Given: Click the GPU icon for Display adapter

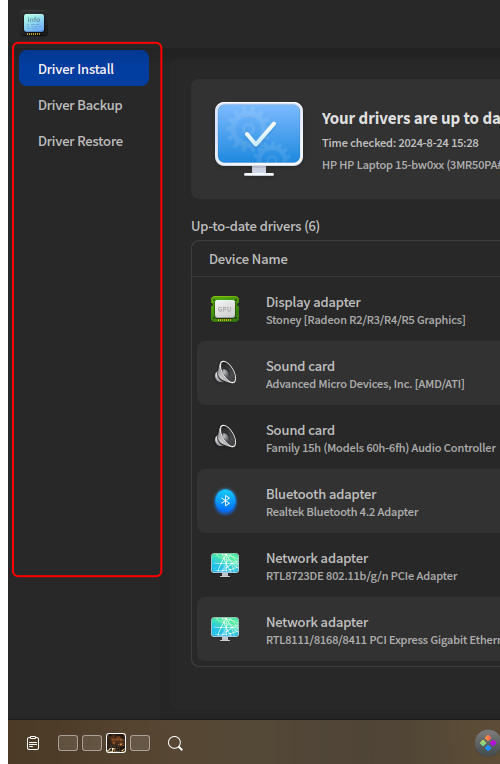Looking at the screenshot, I should [225, 309].
